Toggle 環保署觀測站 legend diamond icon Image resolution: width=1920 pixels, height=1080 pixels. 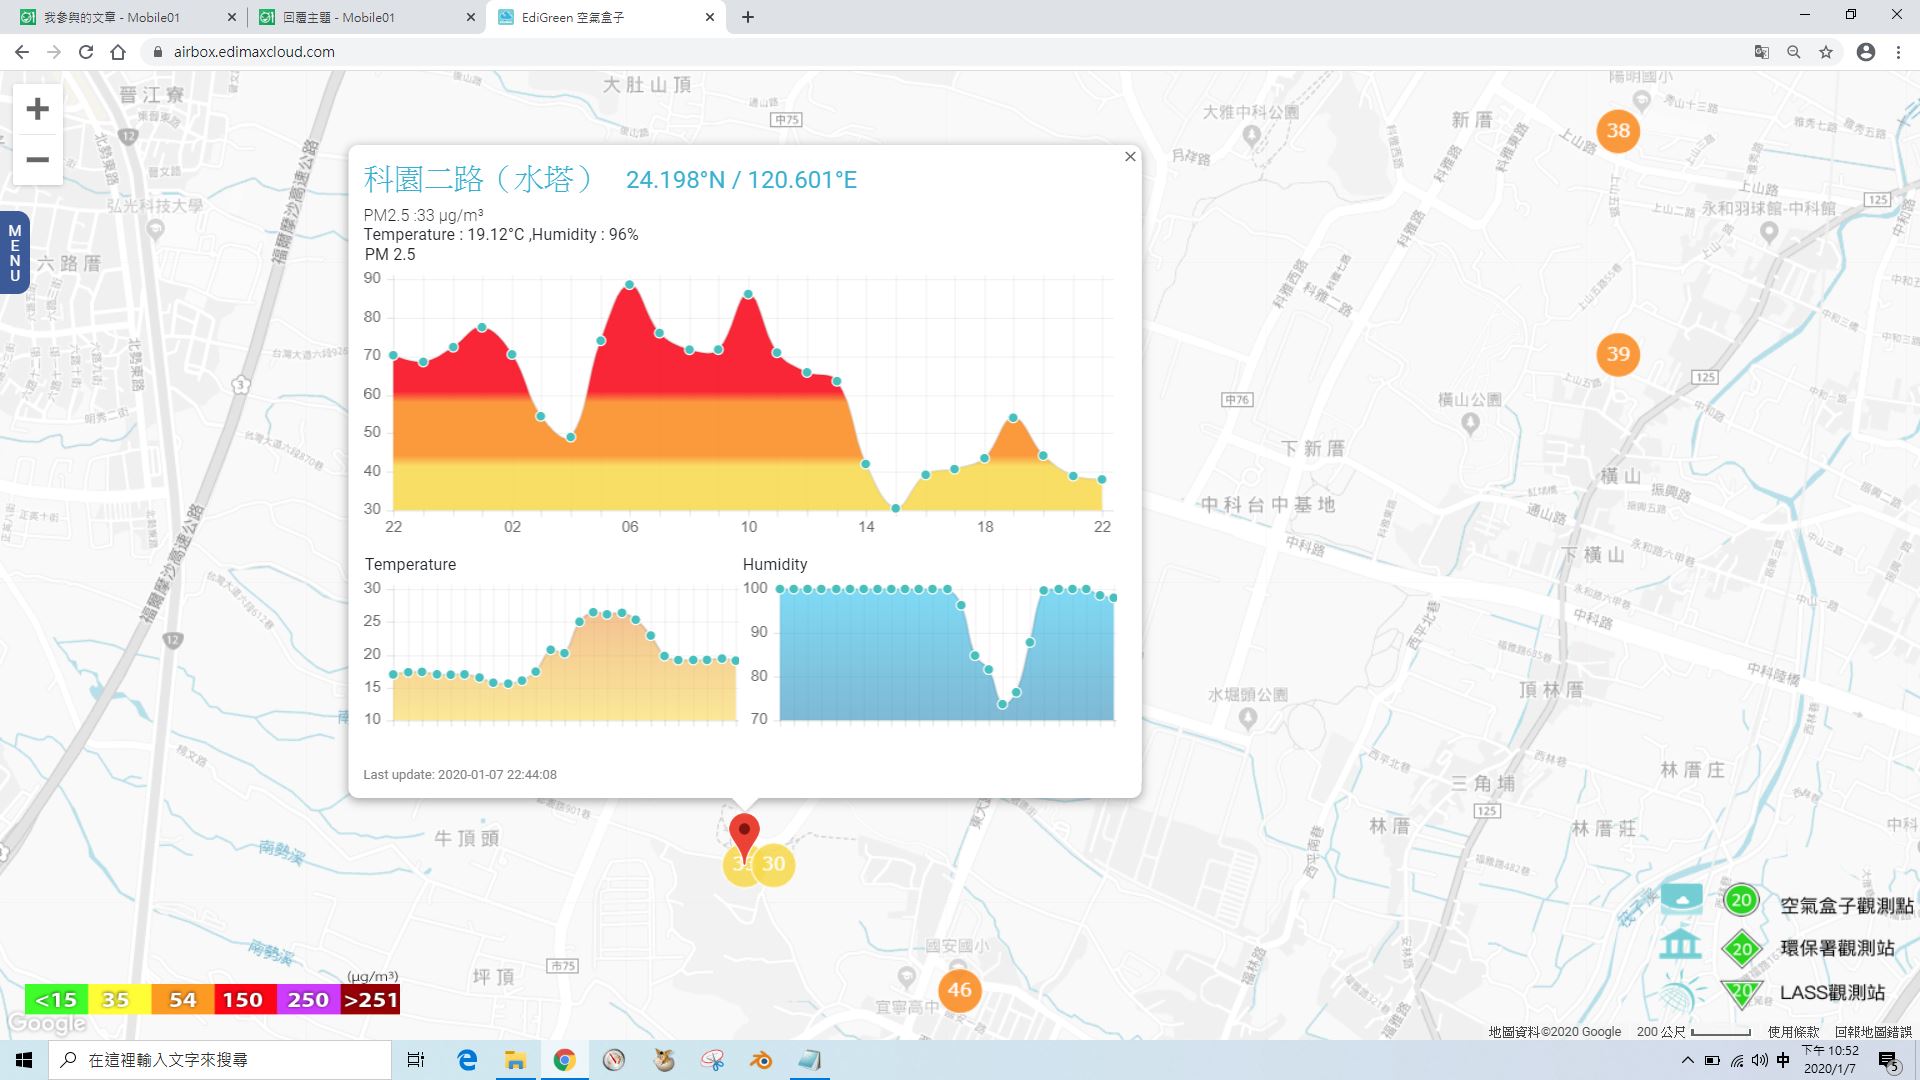click(x=1741, y=949)
